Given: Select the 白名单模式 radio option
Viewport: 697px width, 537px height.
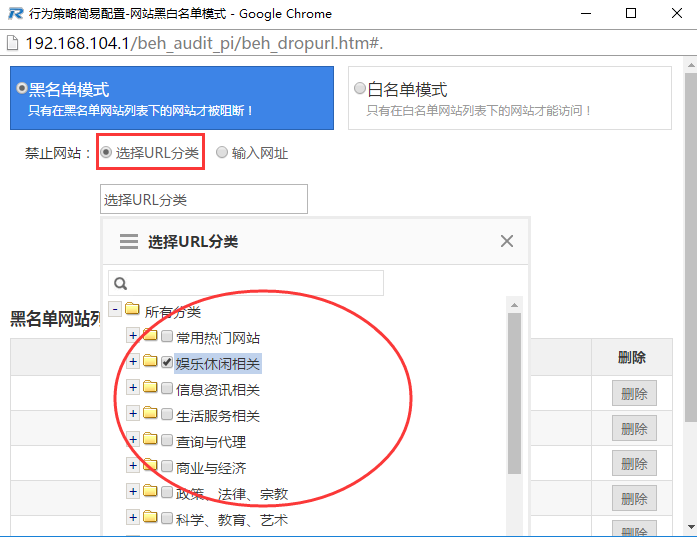Looking at the screenshot, I should click(360, 88).
